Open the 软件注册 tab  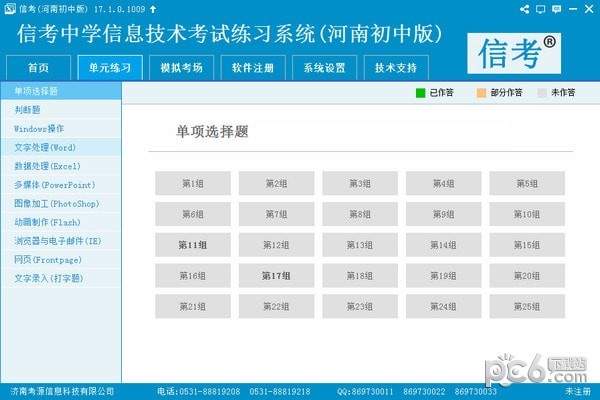(x=252, y=68)
